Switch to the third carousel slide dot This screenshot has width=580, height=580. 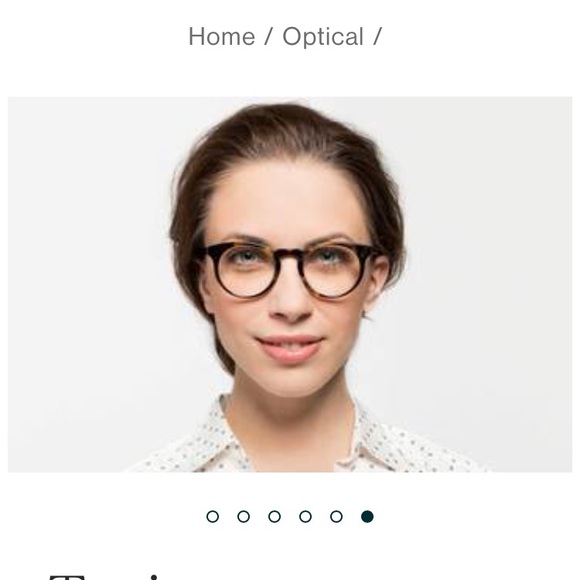click(274, 516)
